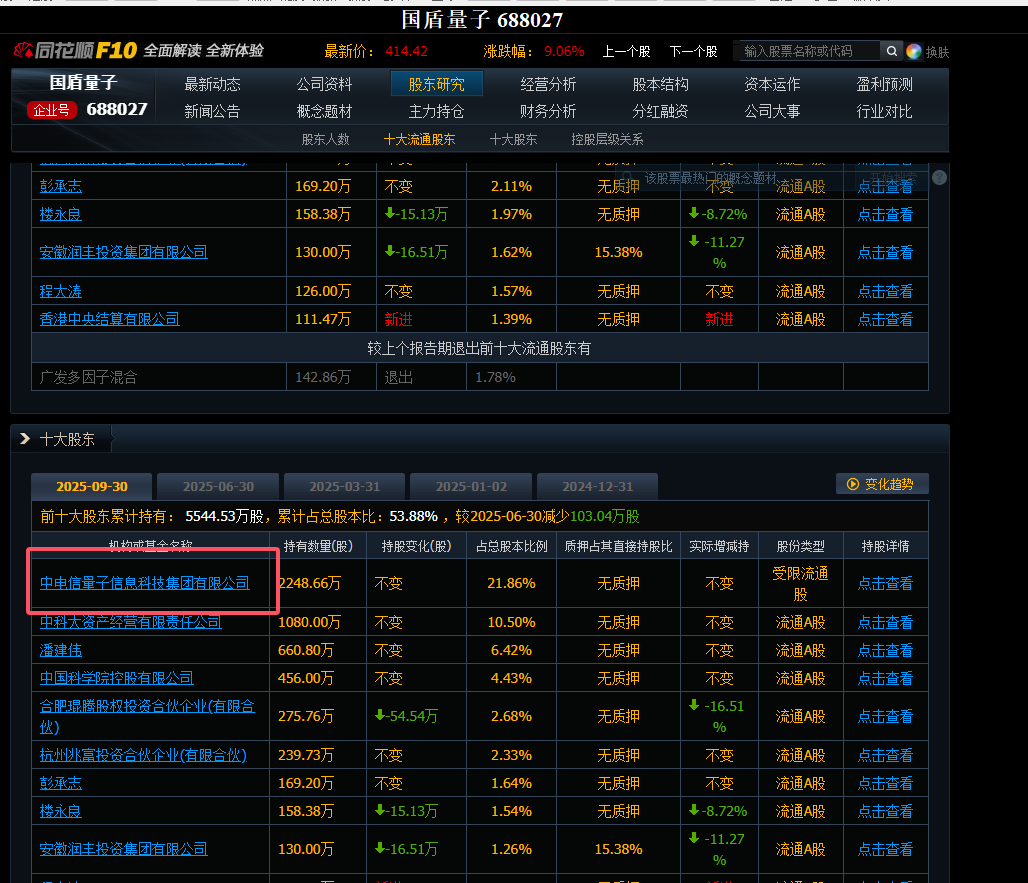Open the 经营分析 menu
This screenshot has height=883, width=1028.
(548, 84)
